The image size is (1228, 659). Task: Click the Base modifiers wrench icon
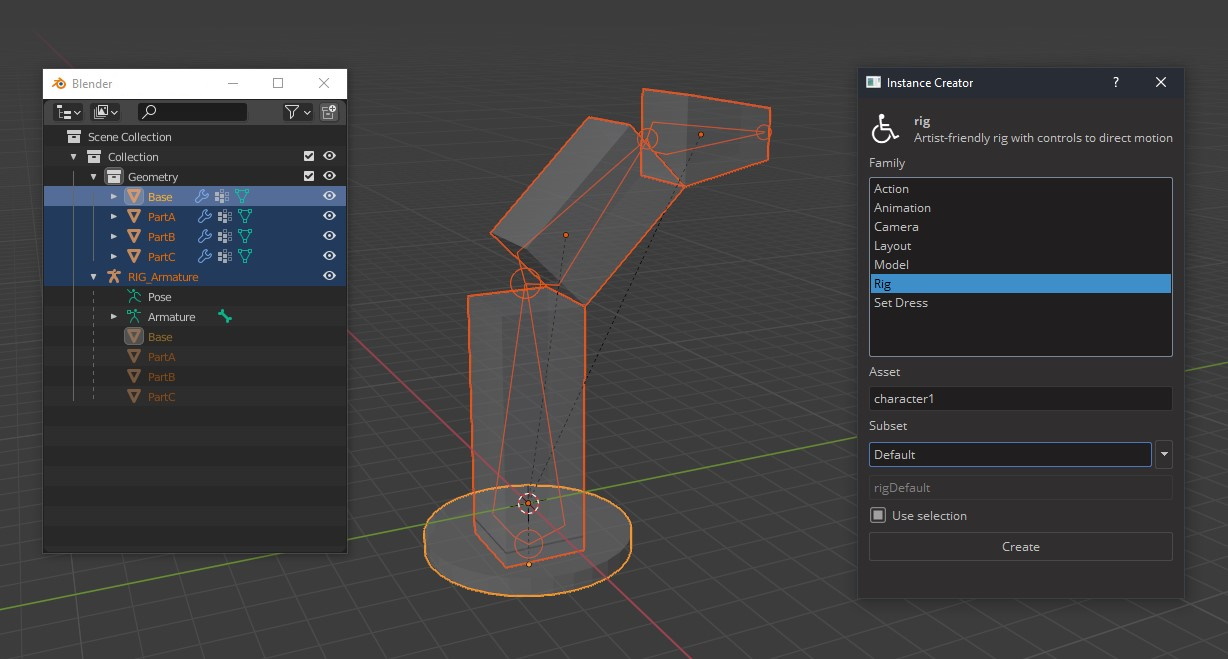204,197
